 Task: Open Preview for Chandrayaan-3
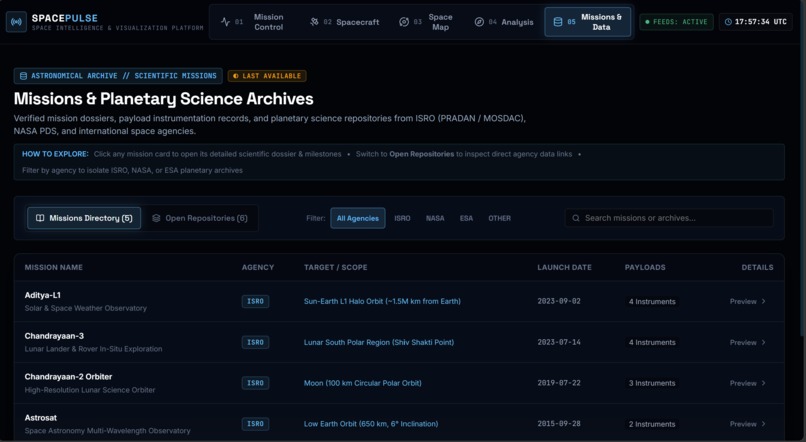(748, 342)
